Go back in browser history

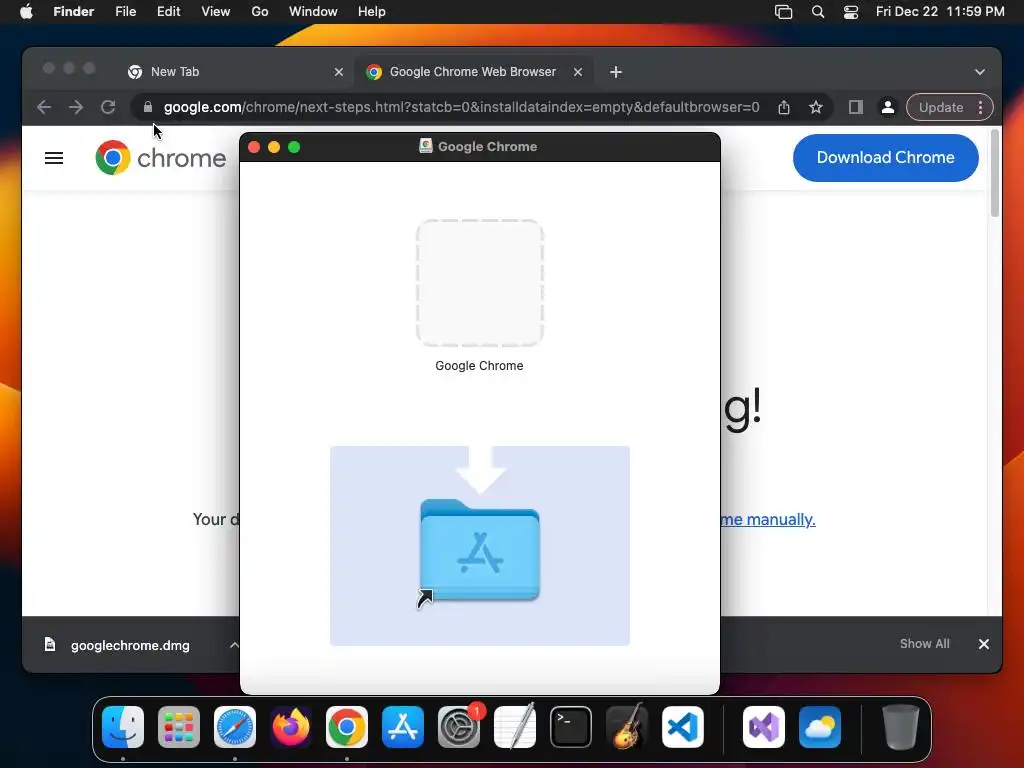pyautogui.click(x=44, y=107)
